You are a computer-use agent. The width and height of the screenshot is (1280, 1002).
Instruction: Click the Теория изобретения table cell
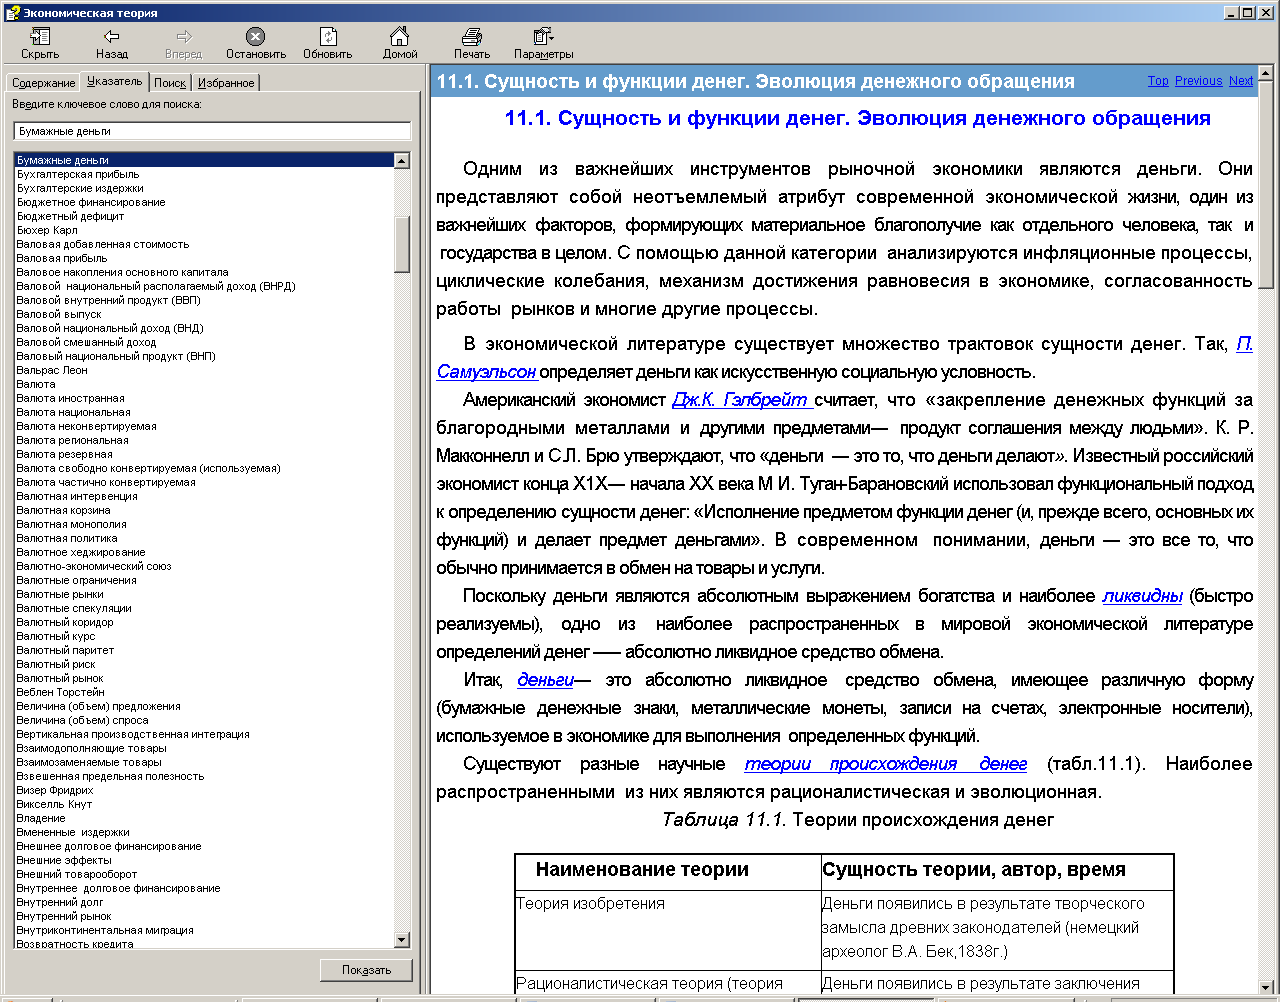(667, 930)
